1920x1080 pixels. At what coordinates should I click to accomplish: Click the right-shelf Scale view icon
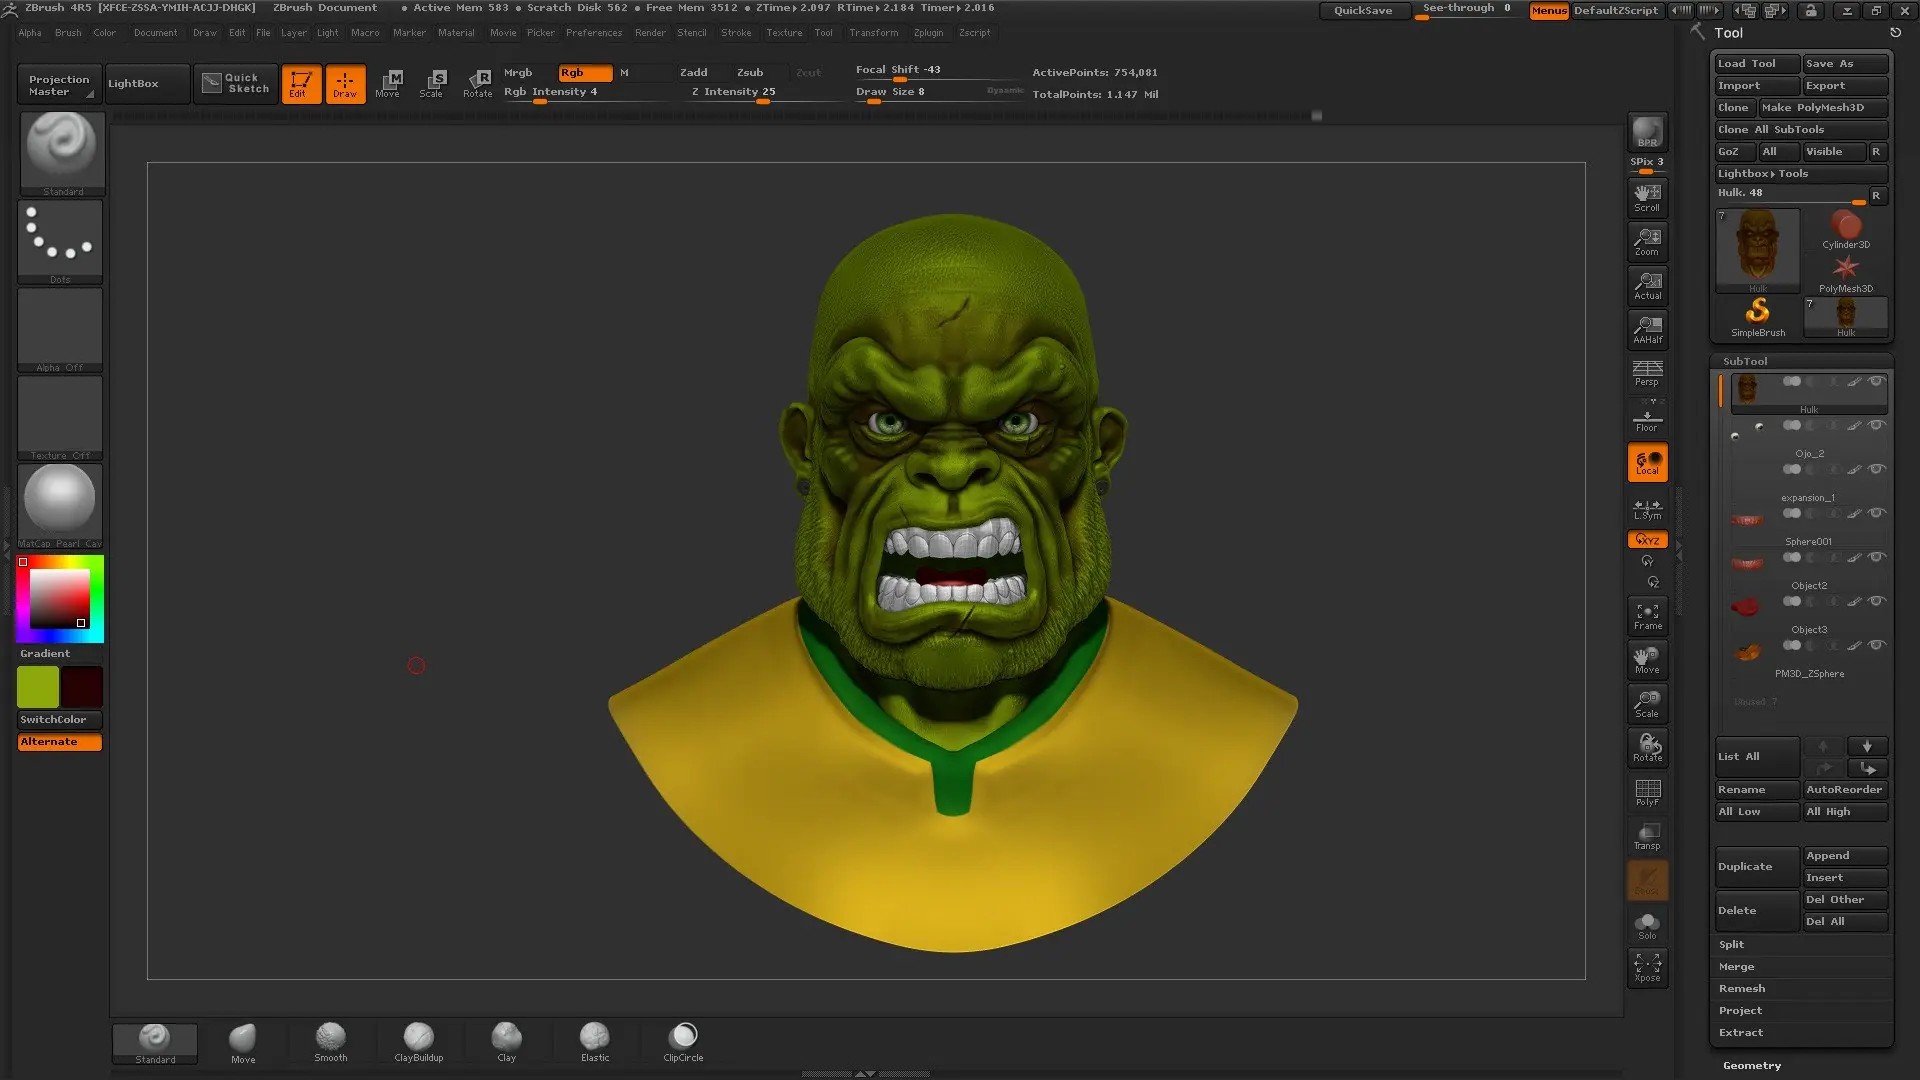(1647, 705)
